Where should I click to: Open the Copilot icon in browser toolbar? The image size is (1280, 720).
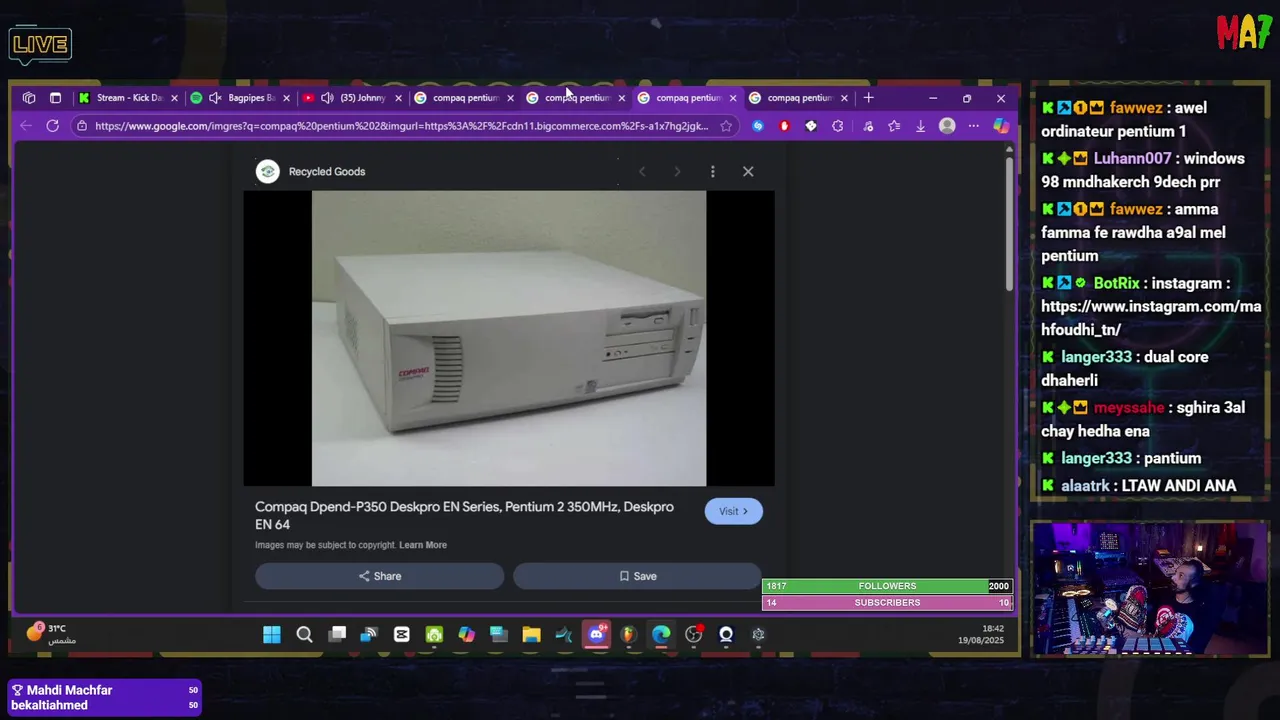pos(1000,126)
